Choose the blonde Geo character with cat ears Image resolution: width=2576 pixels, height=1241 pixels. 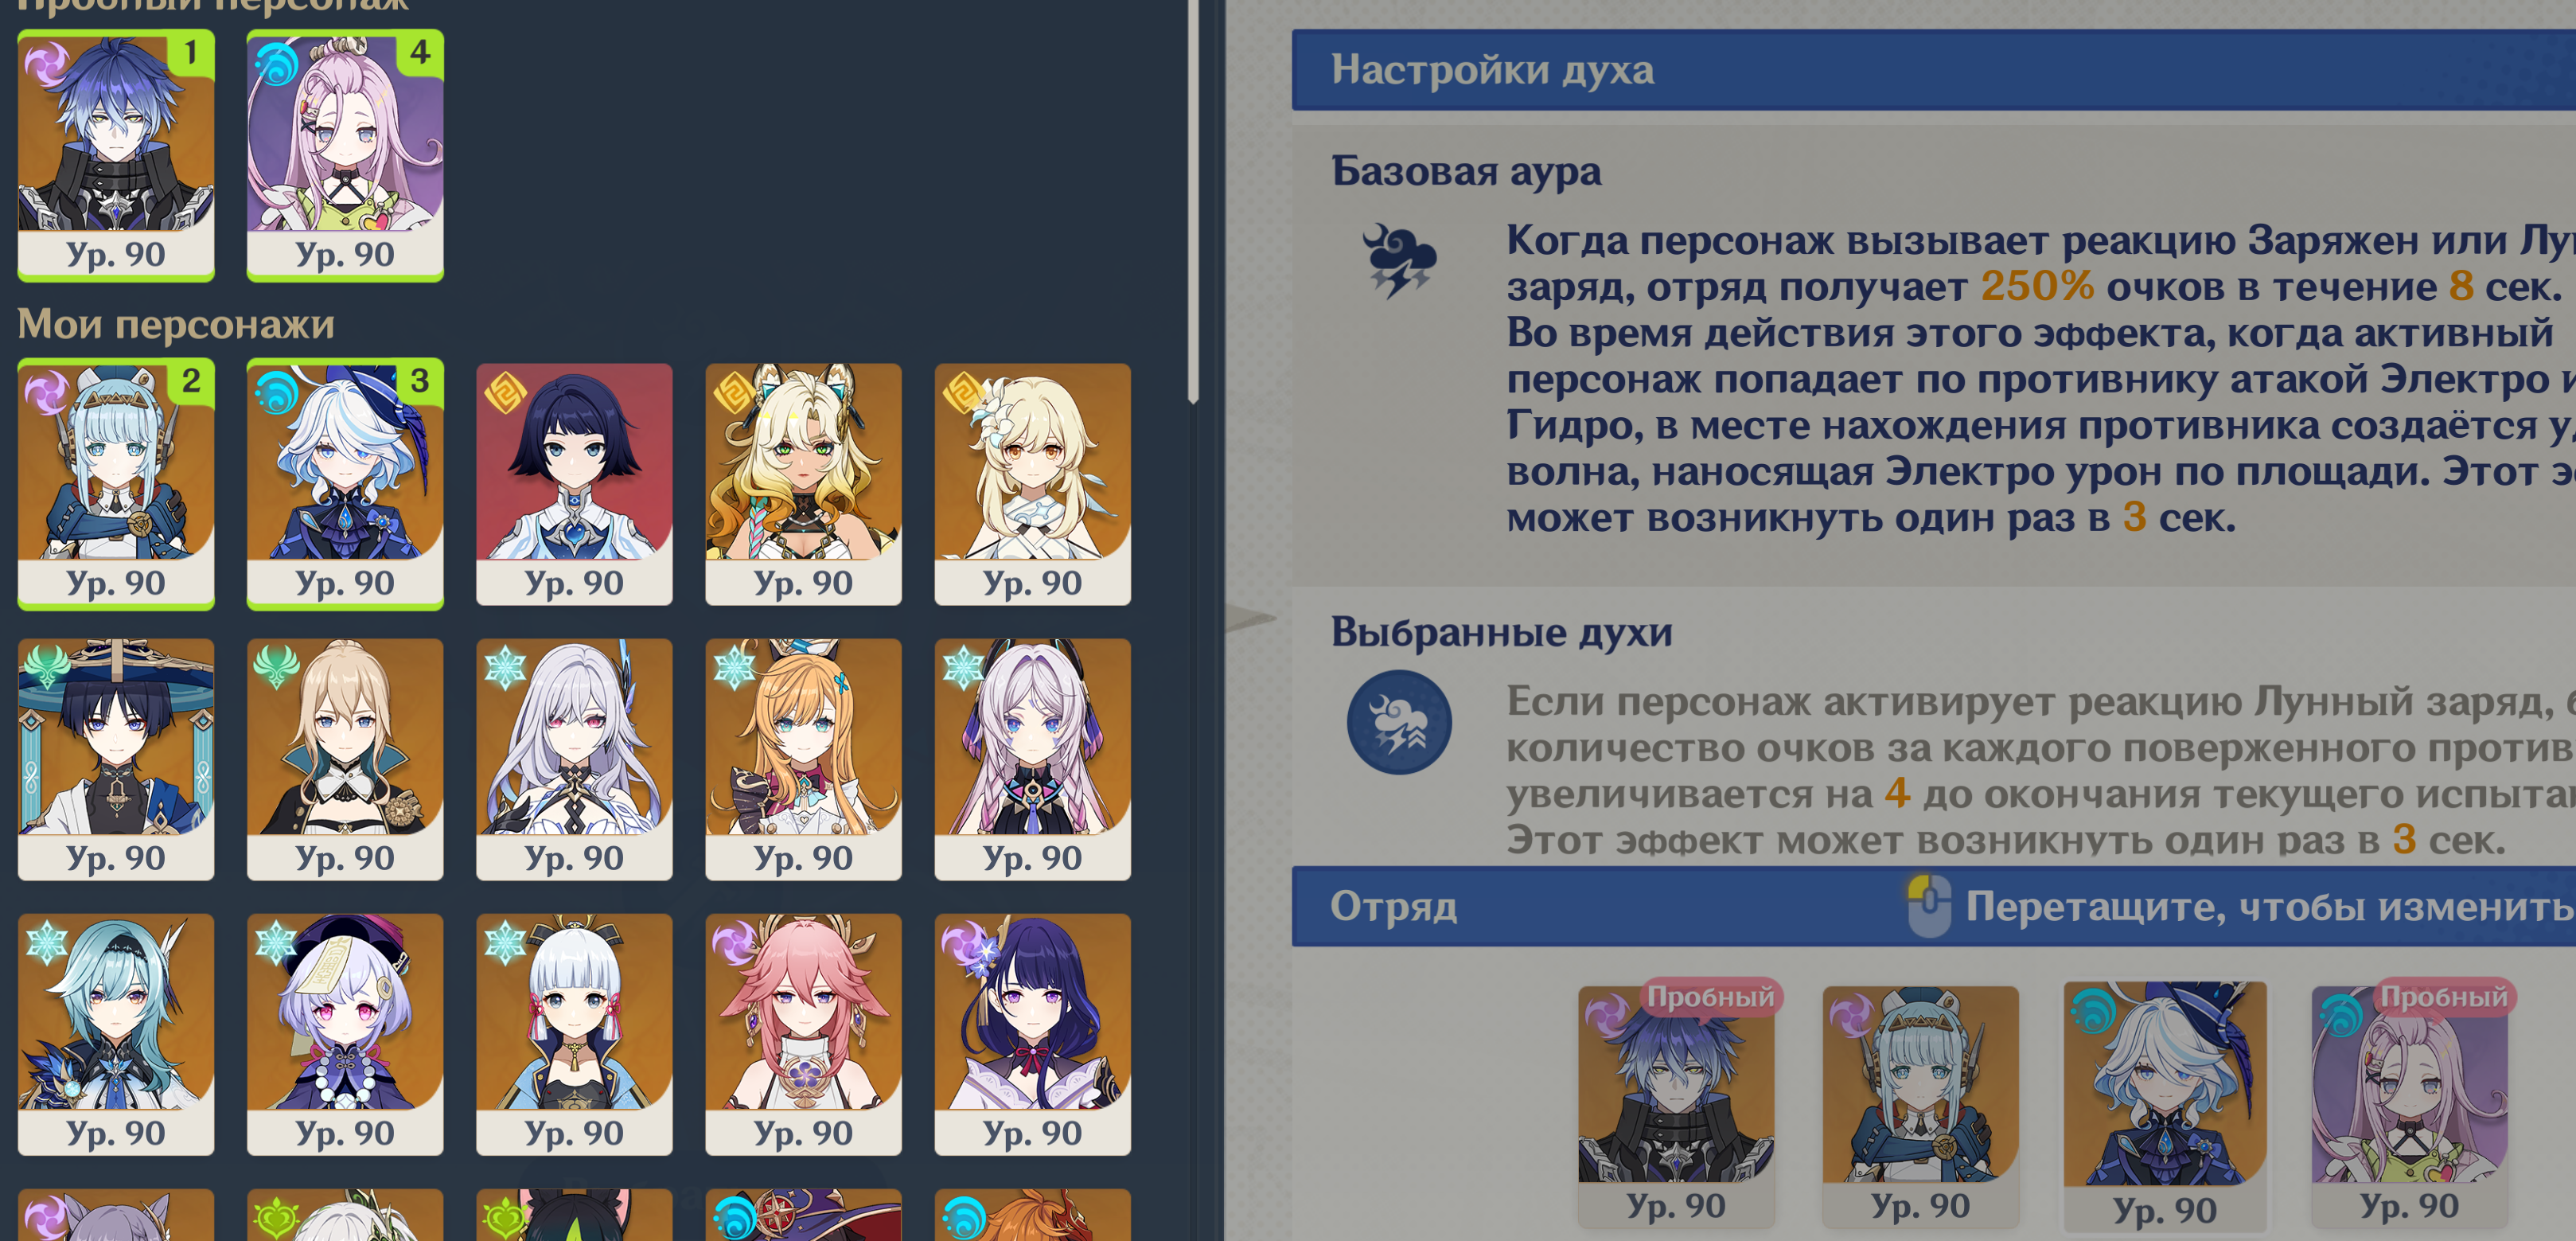click(803, 484)
